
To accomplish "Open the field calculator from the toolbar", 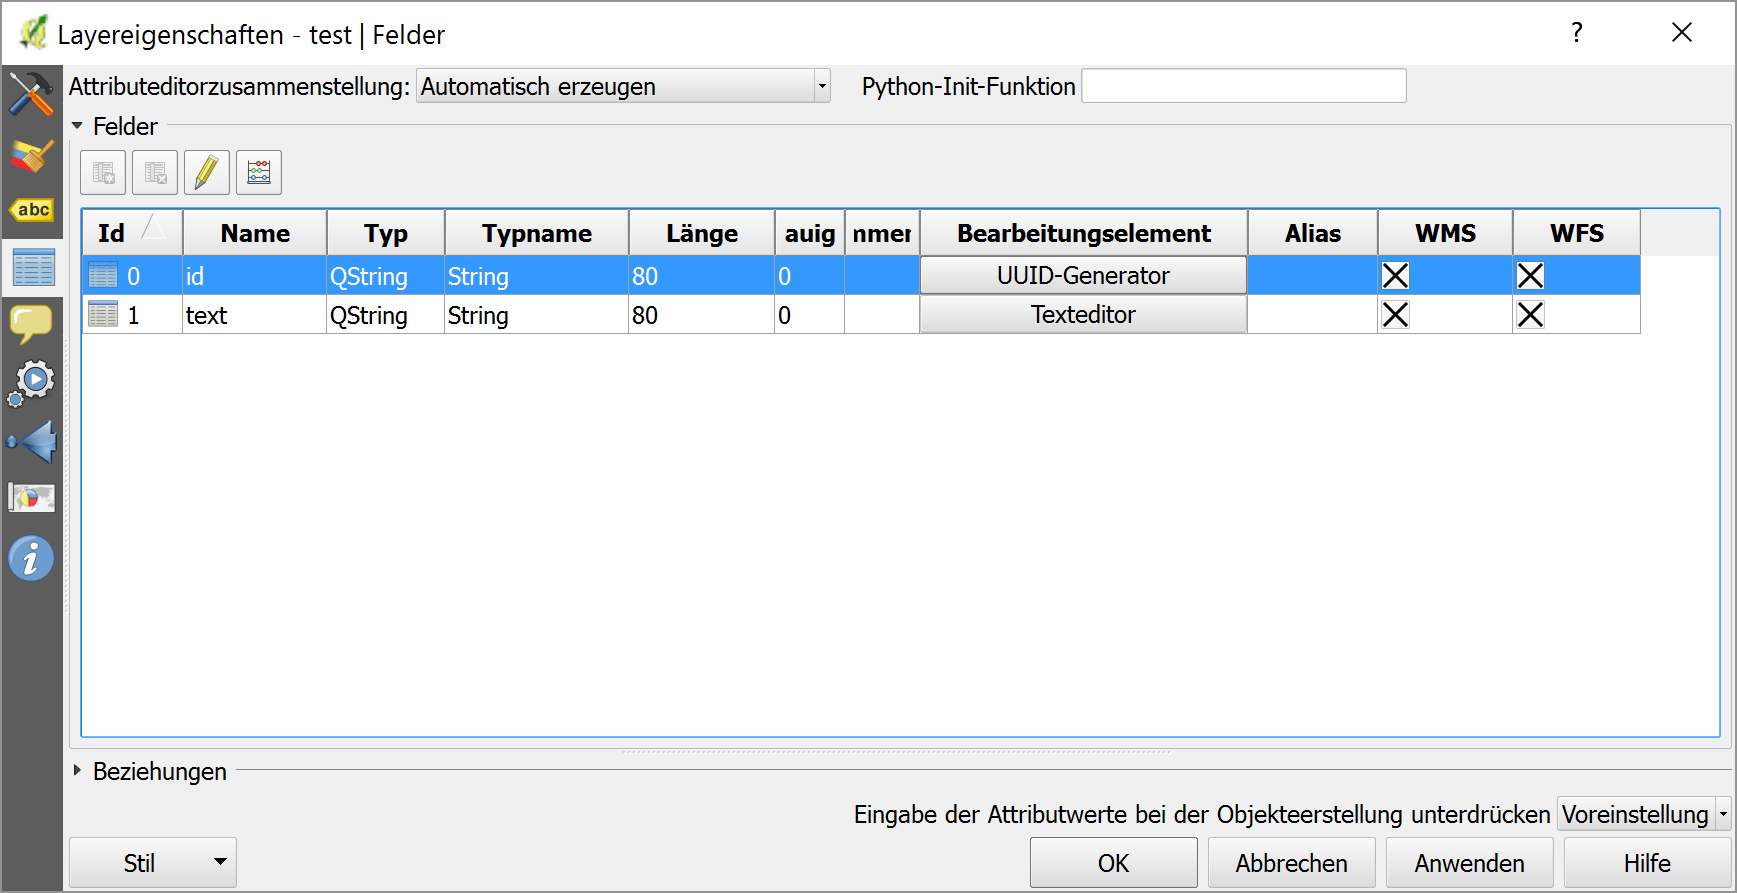I will coord(259,172).
